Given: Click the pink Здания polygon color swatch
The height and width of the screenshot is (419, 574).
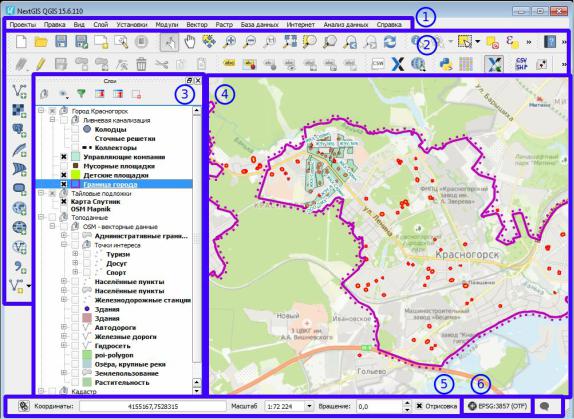Looking at the screenshot, I should click(87, 318).
